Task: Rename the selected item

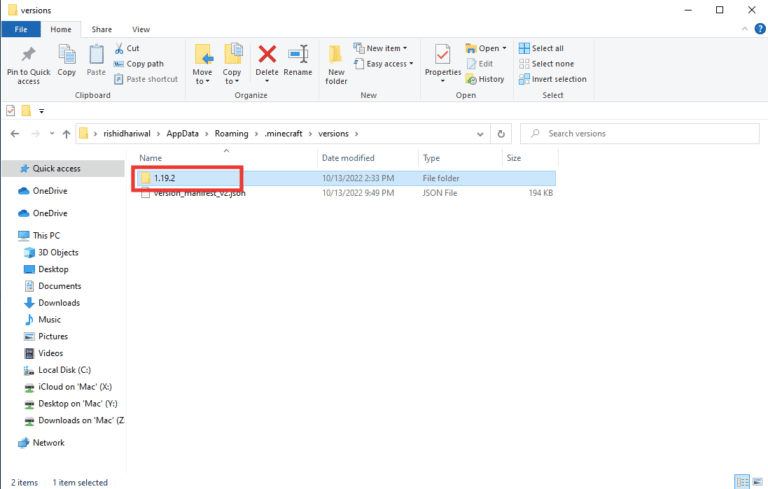Action: 298,61
